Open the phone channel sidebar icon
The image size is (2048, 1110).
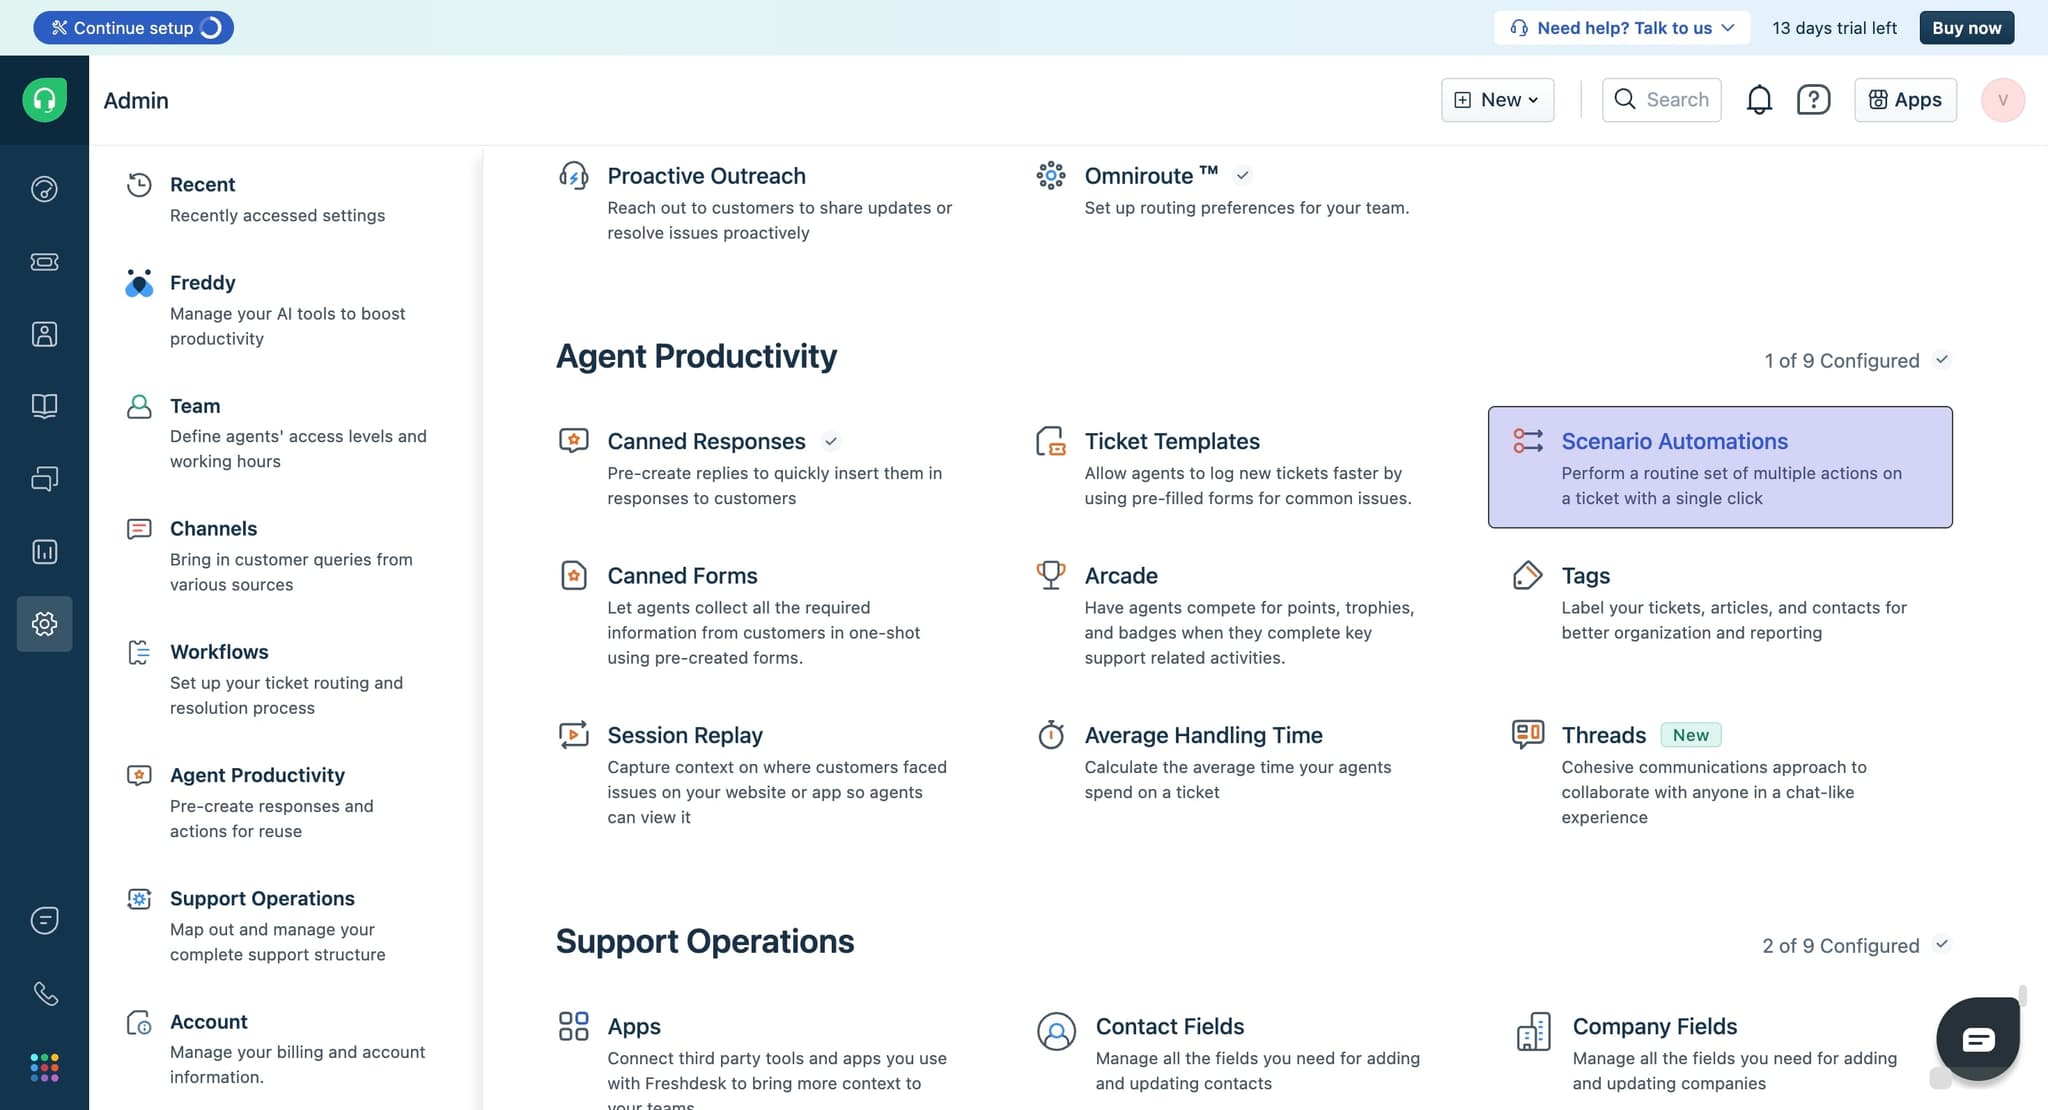44,993
